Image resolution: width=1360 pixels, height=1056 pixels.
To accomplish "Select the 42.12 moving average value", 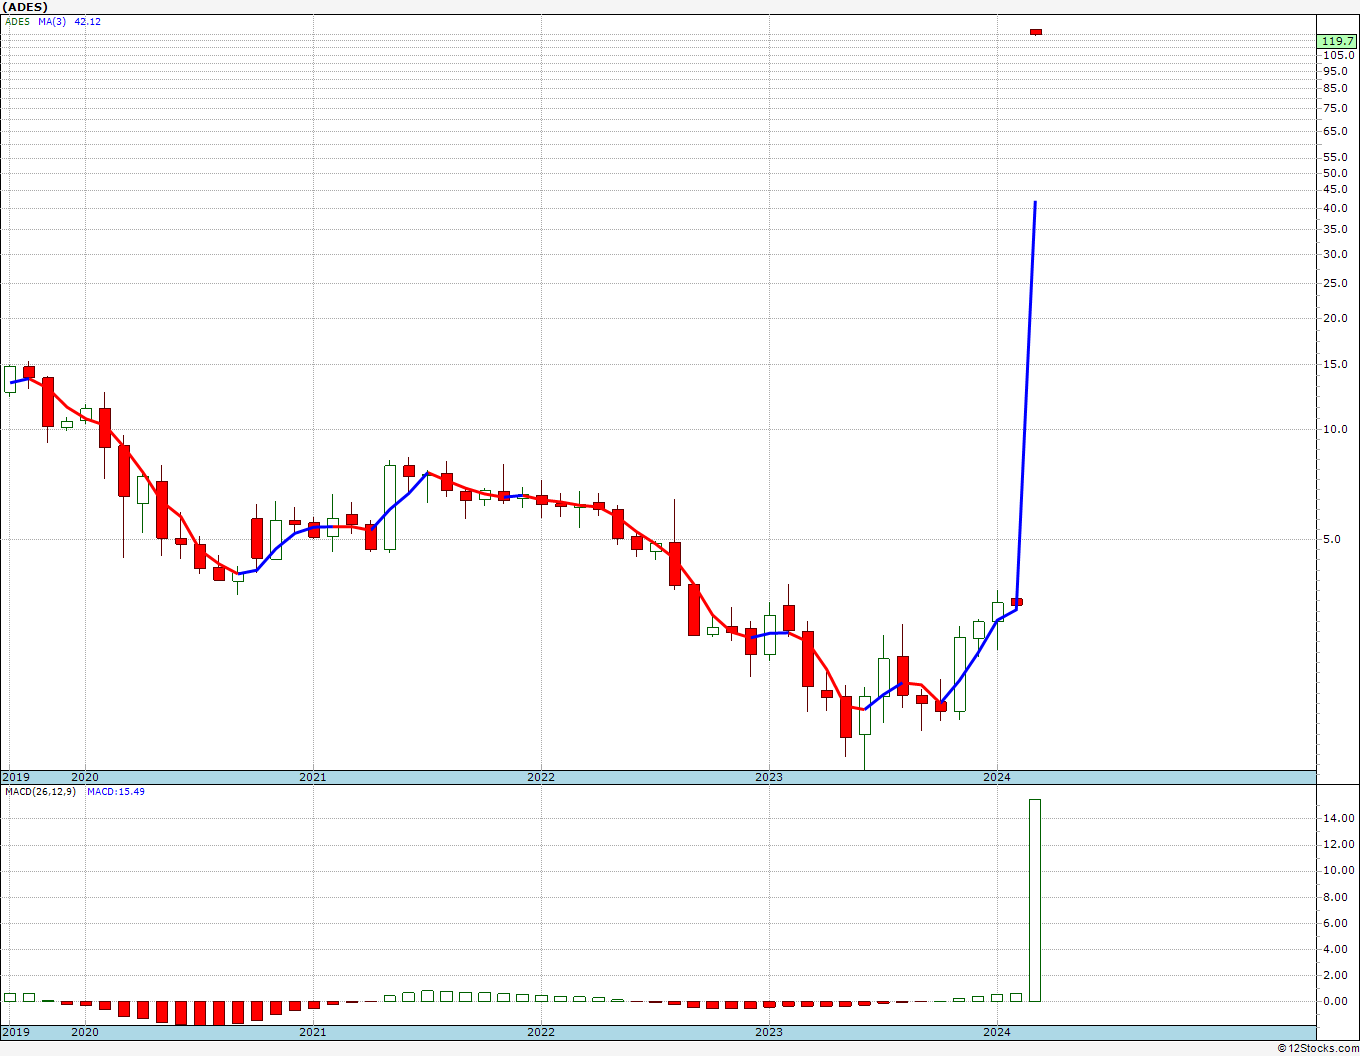I will (87, 21).
